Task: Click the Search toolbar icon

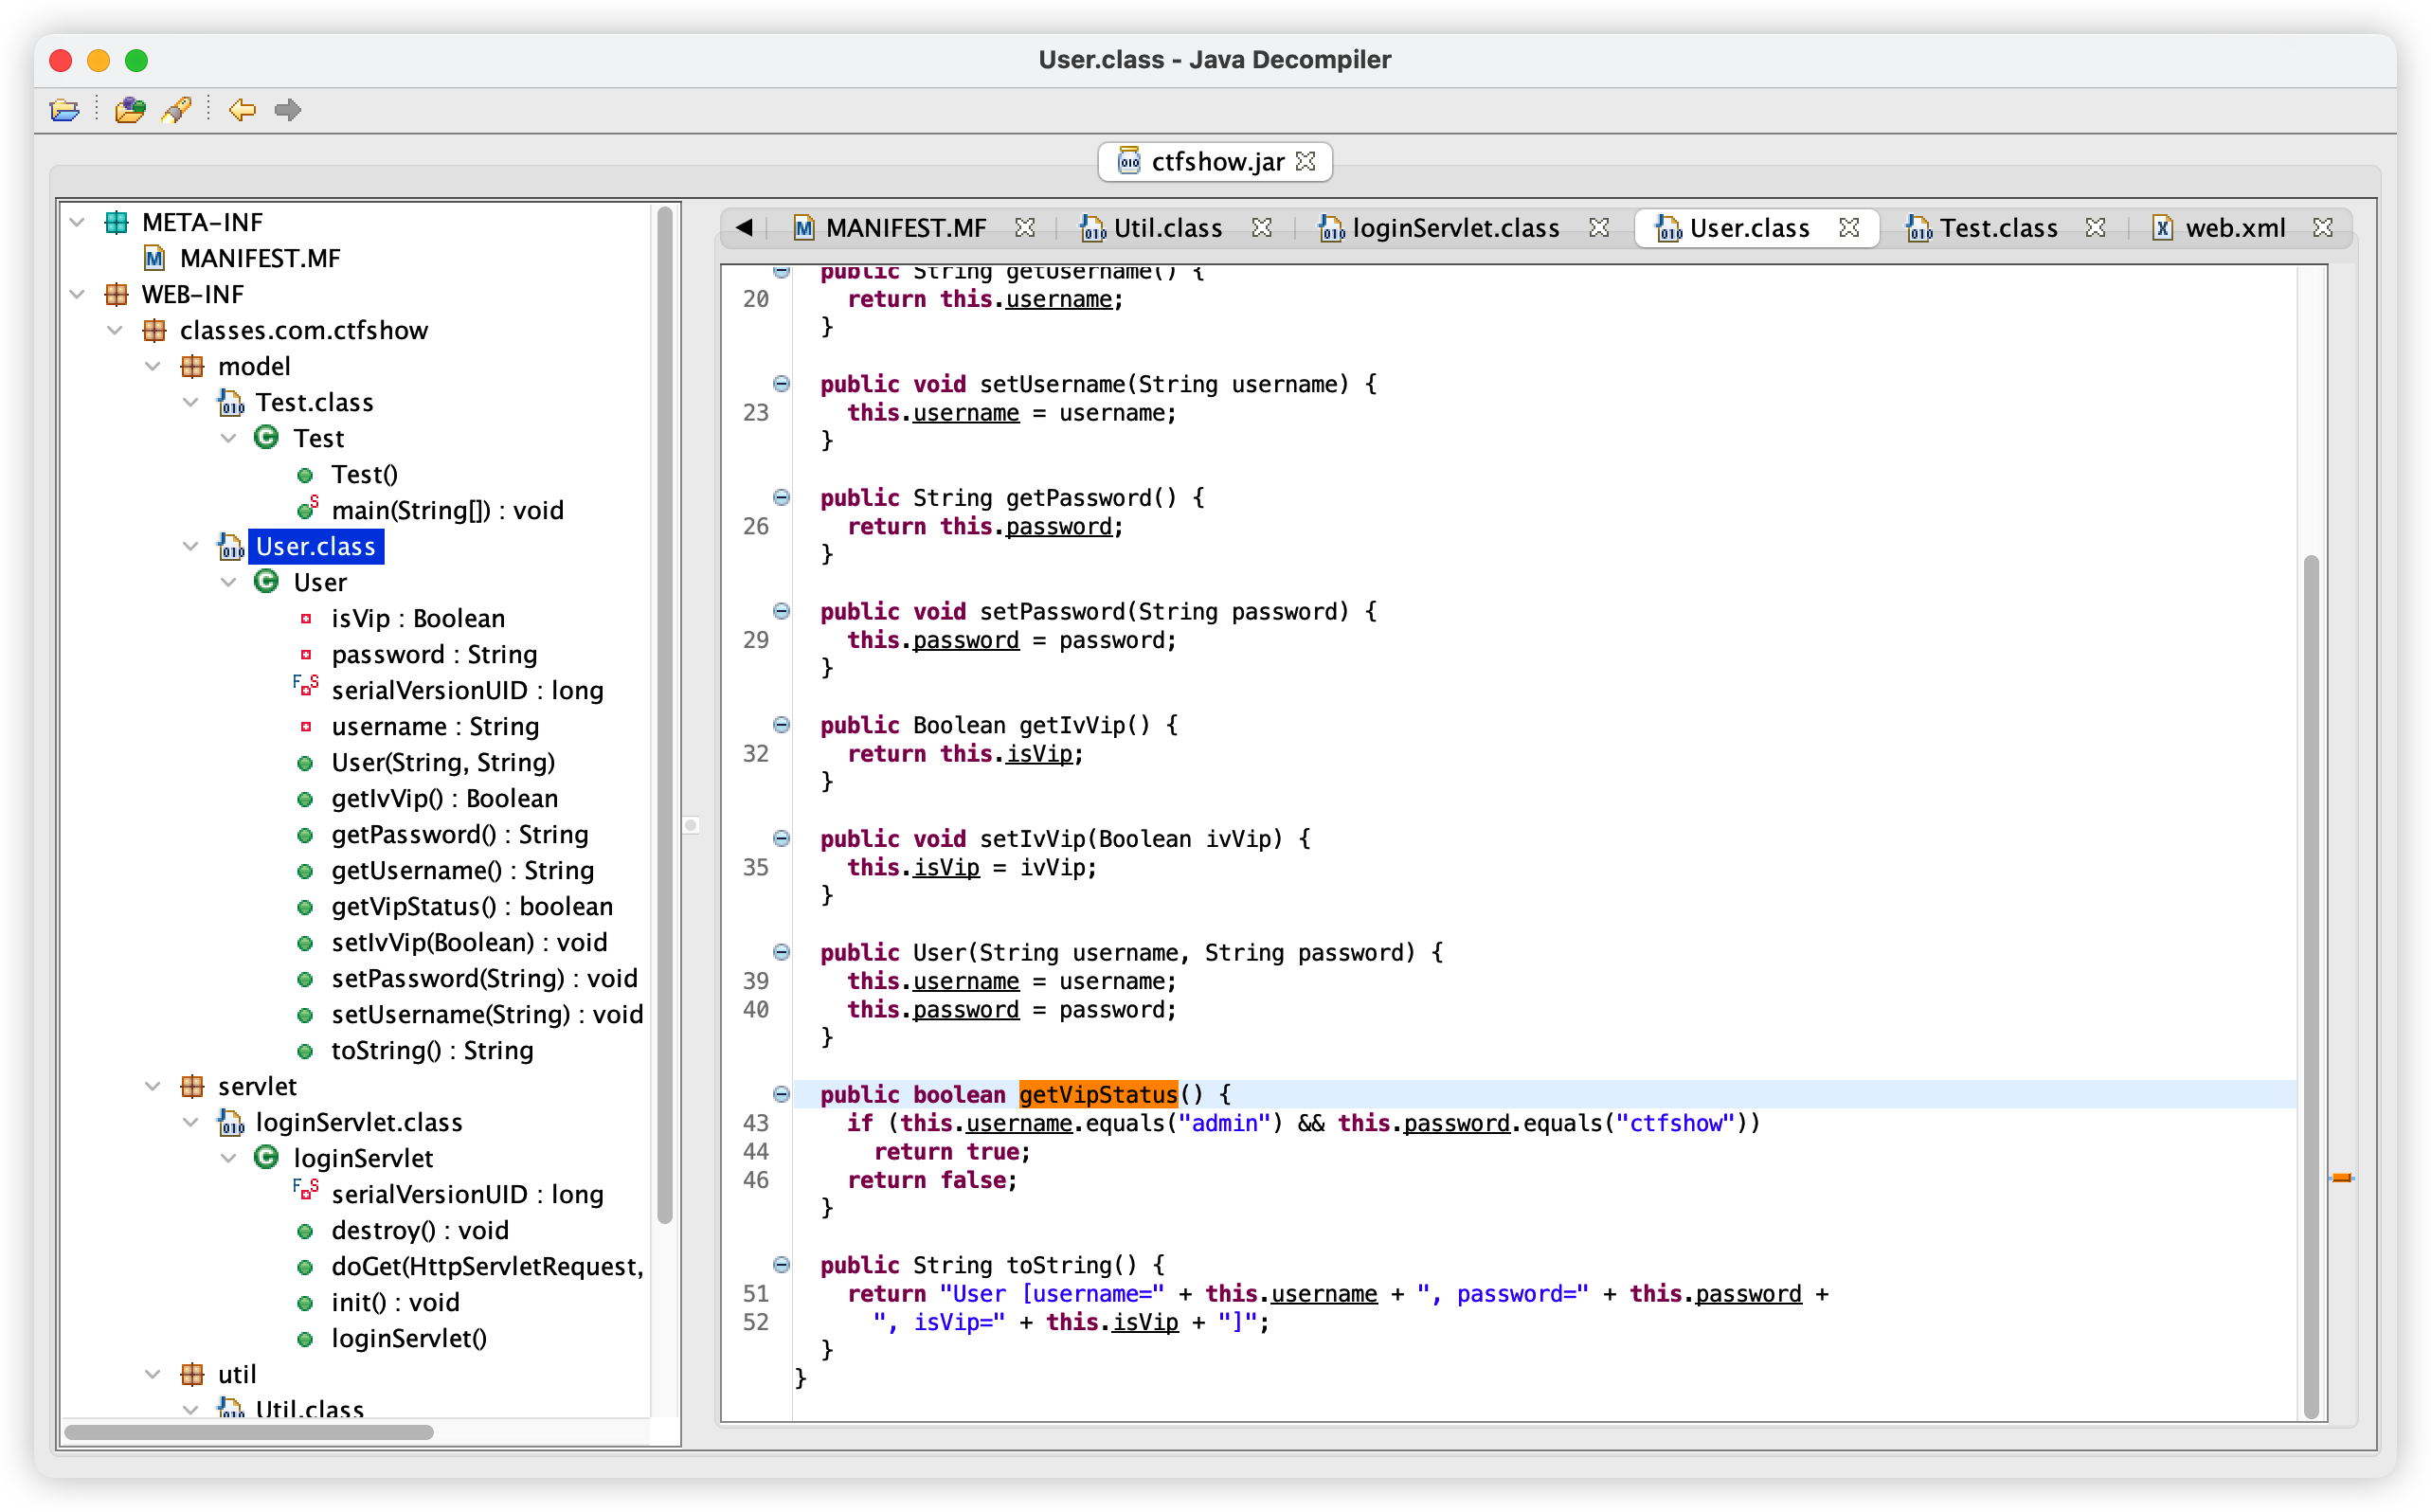Action: [x=177, y=110]
